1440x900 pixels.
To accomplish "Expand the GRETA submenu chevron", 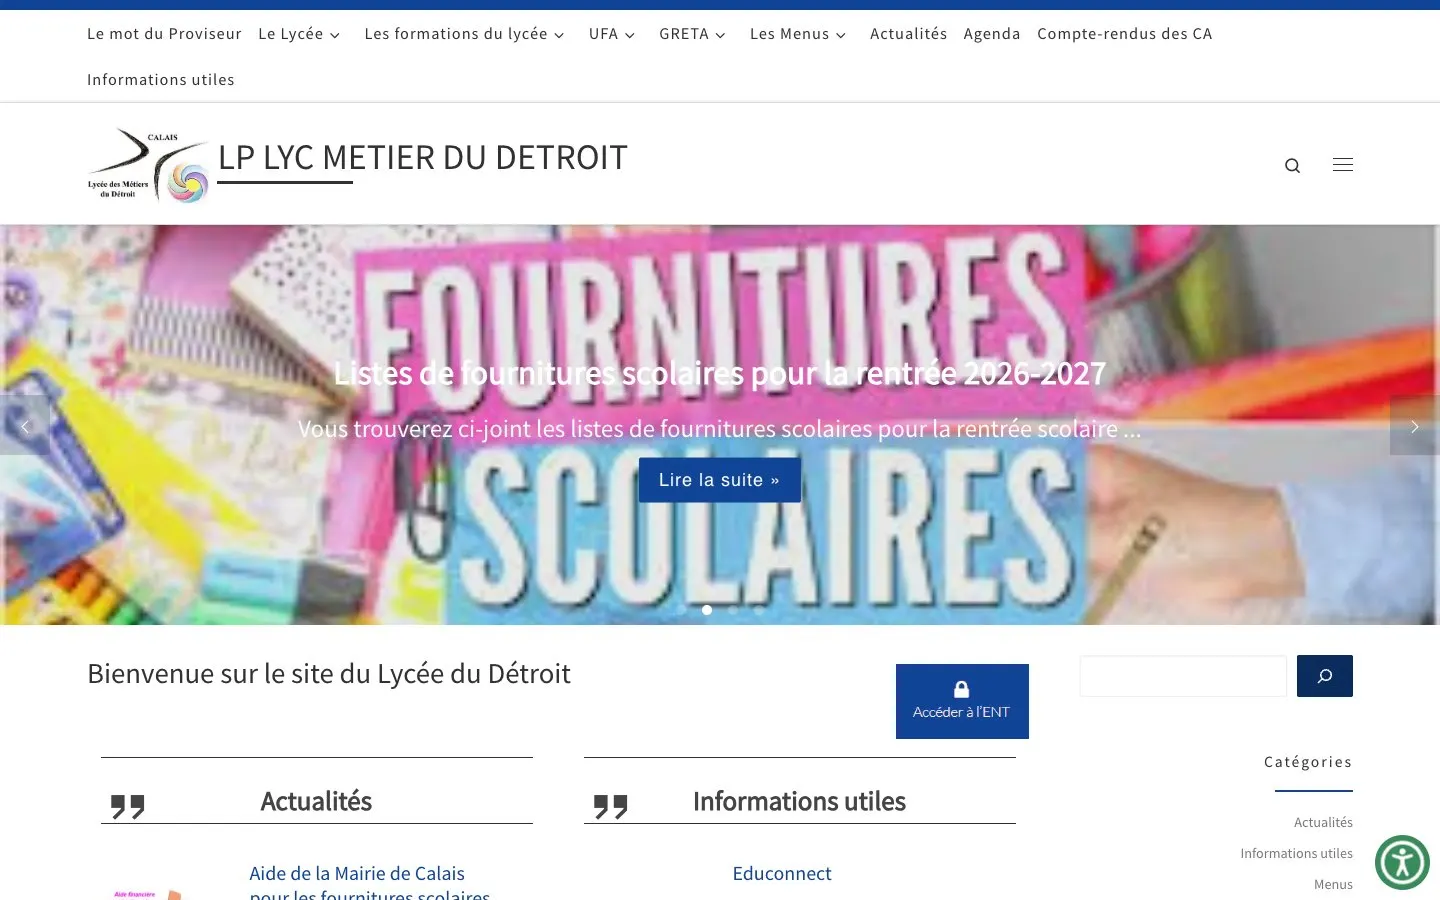I will (720, 35).
